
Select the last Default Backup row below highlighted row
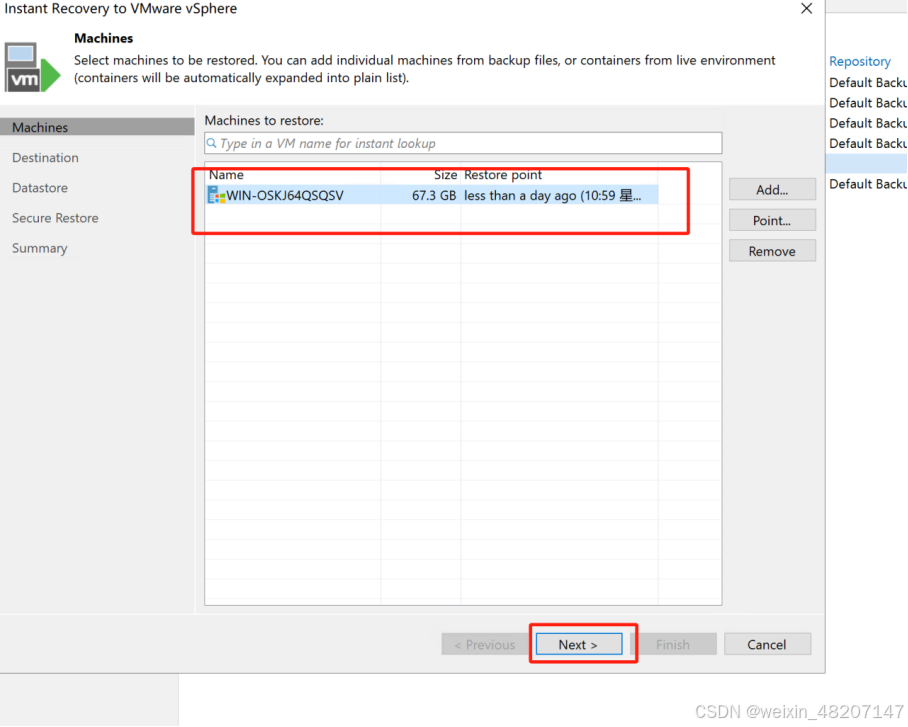(867, 184)
